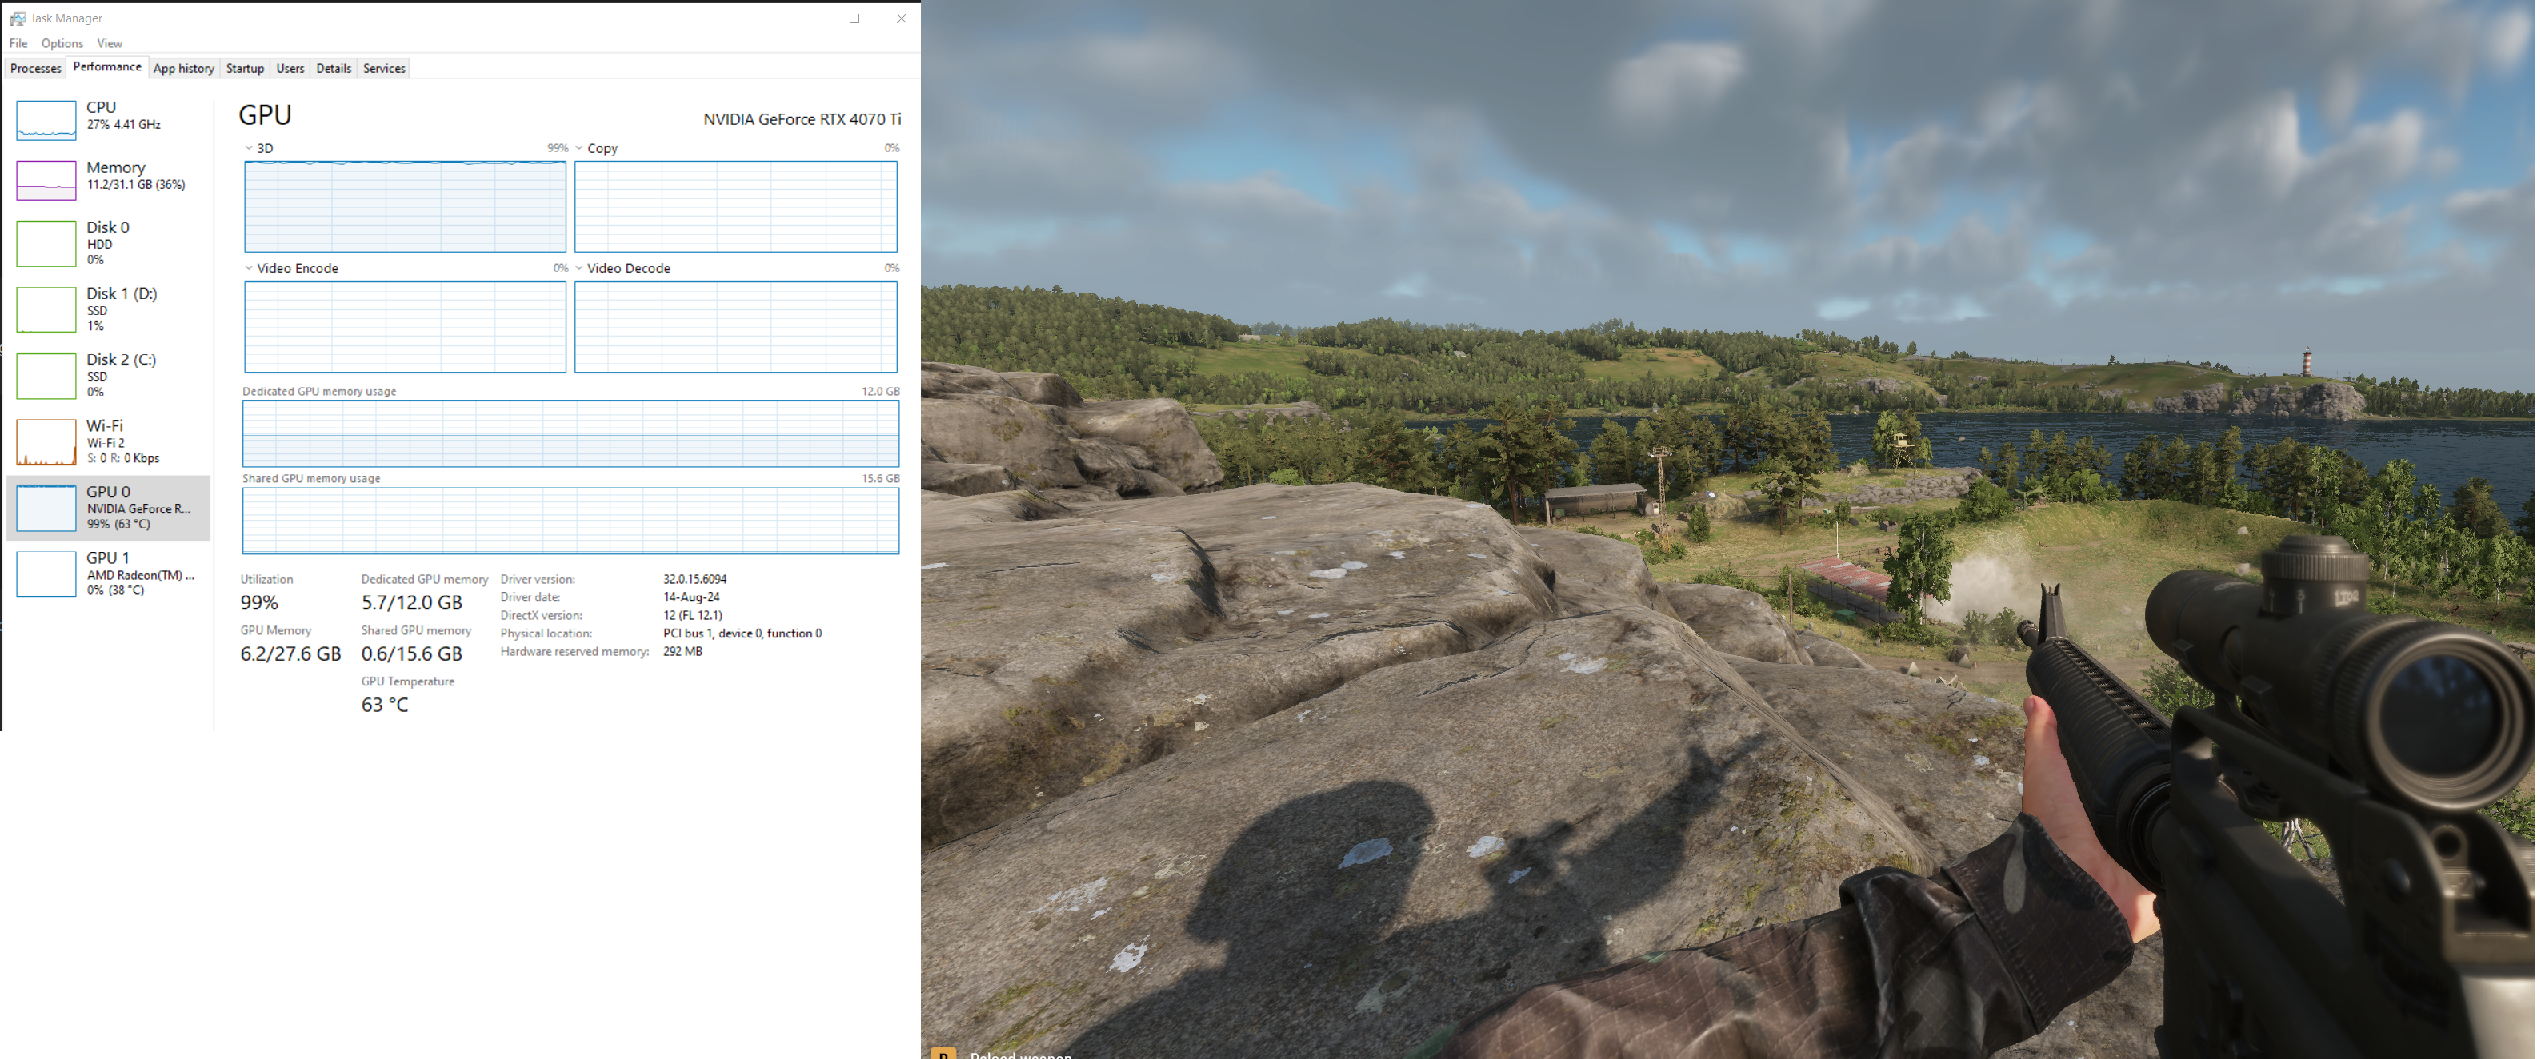The width and height of the screenshot is (2540, 1059).
Task: Click the driver version 32.0.15.6094 text
Action: (x=695, y=579)
